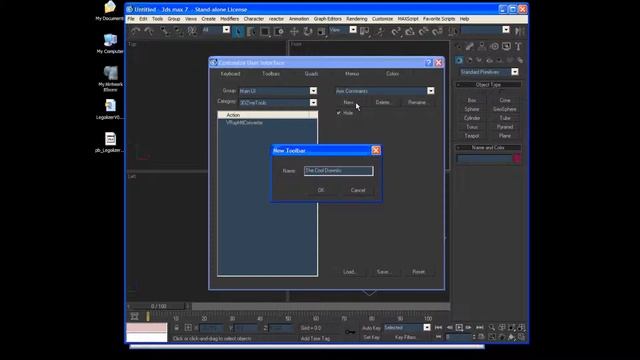Toggle the 3D Snaps icon

click(x=396, y=31)
